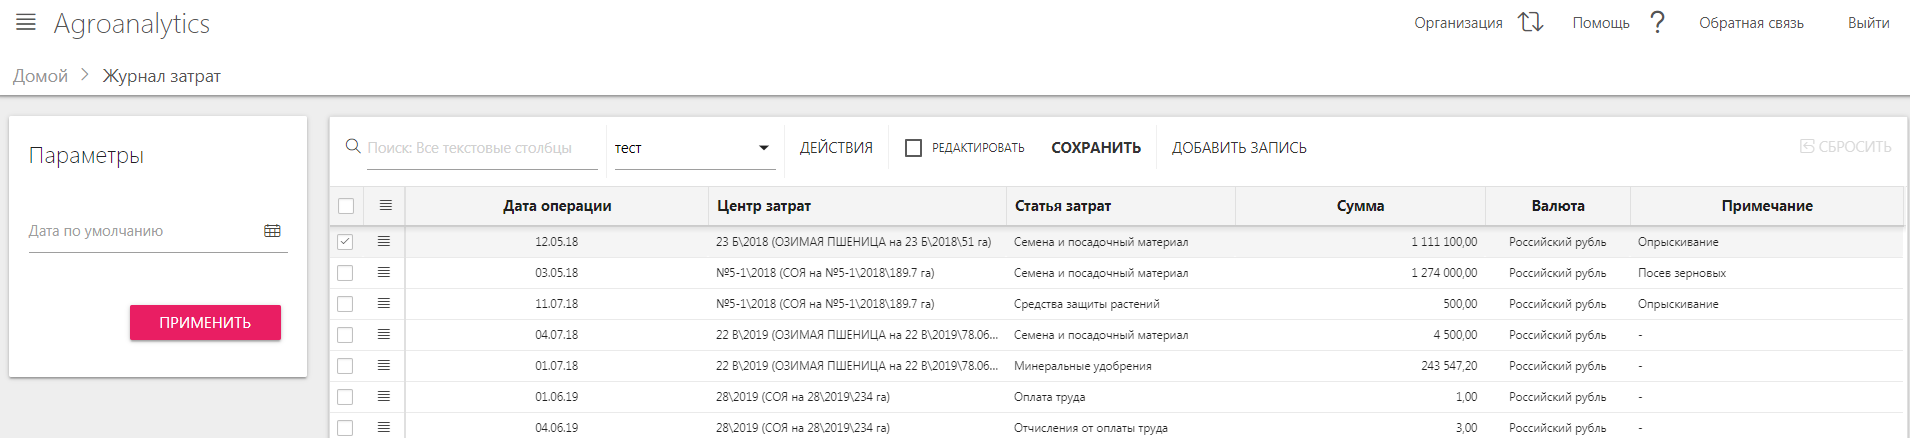
Task: Click the Средства защиты растений cell
Action: [x=1120, y=304]
